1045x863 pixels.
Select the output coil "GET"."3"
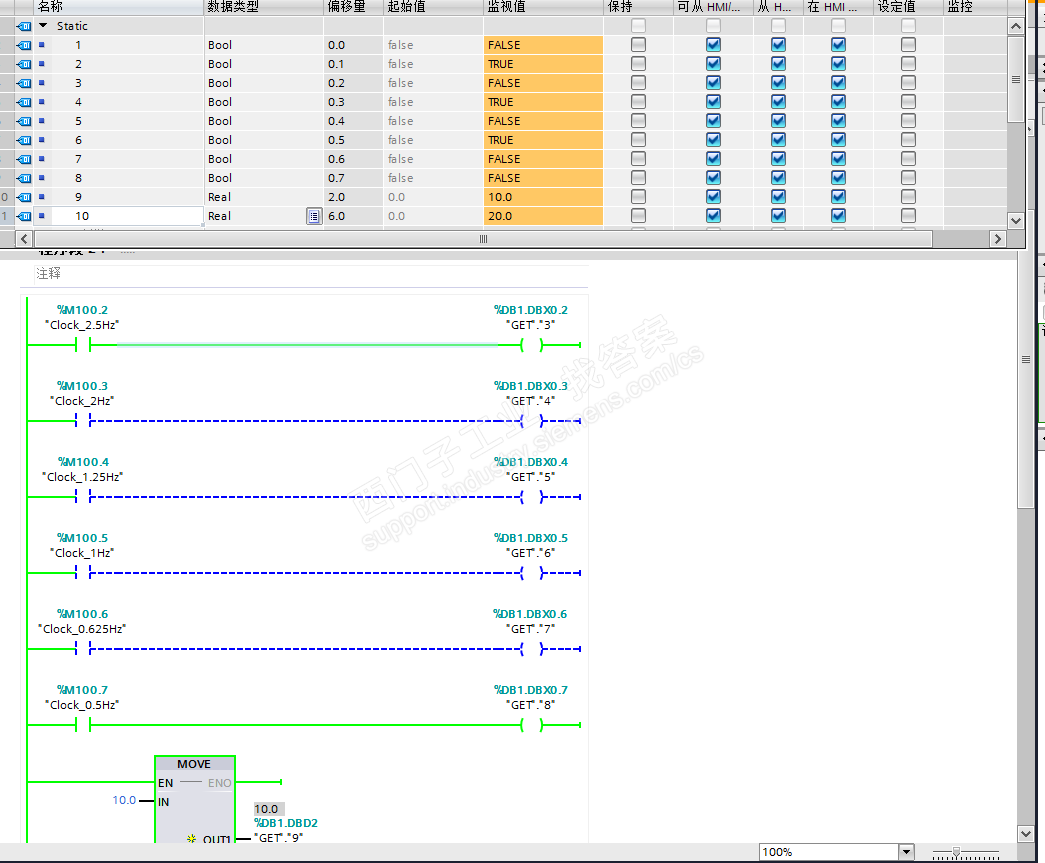click(x=532, y=345)
